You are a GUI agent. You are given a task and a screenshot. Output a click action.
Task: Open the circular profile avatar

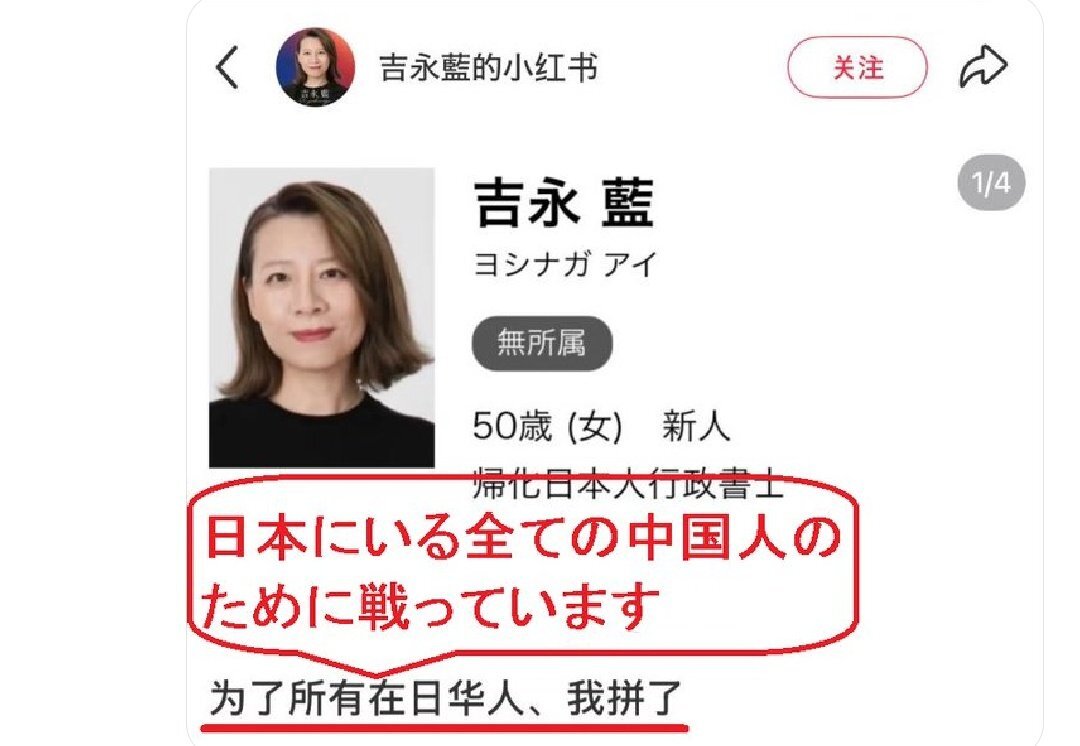pos(315,67)
